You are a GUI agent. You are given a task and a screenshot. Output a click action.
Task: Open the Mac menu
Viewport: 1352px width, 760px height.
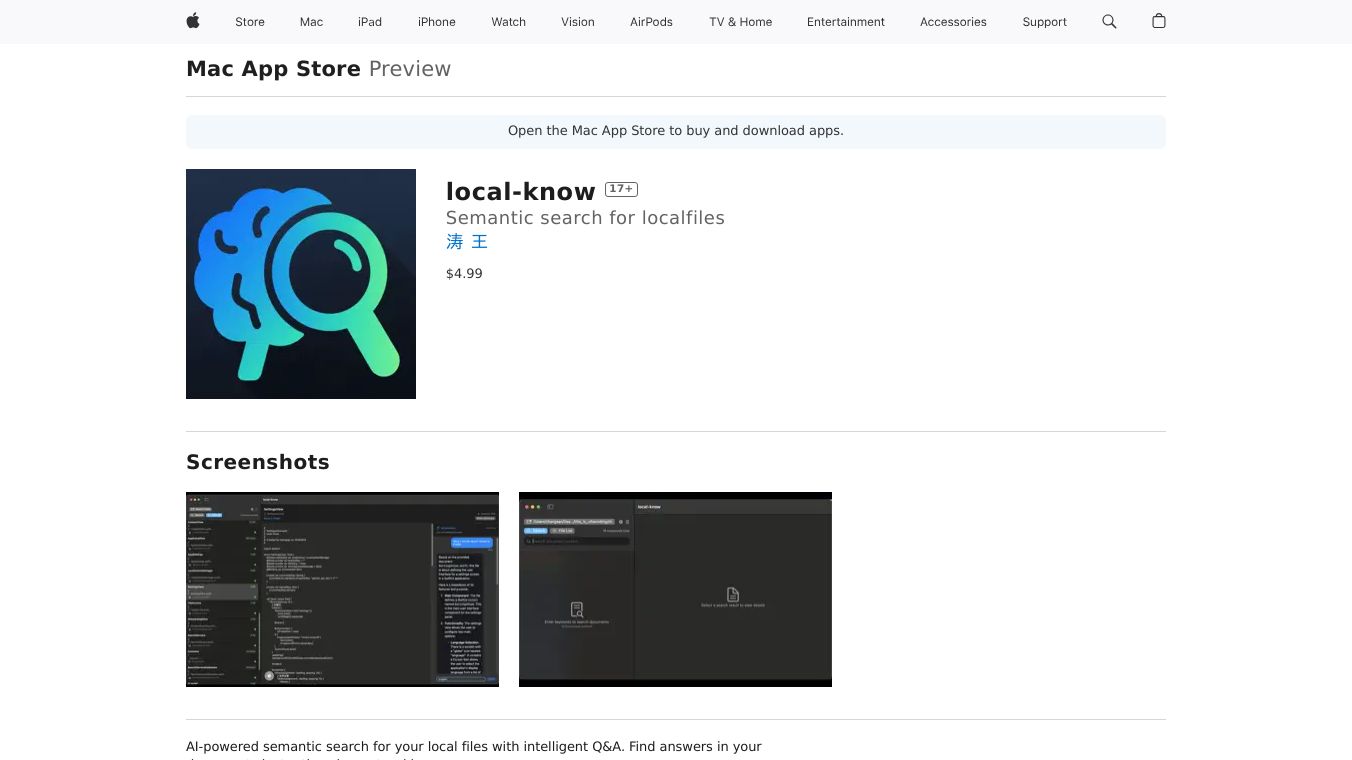(311, 22)
